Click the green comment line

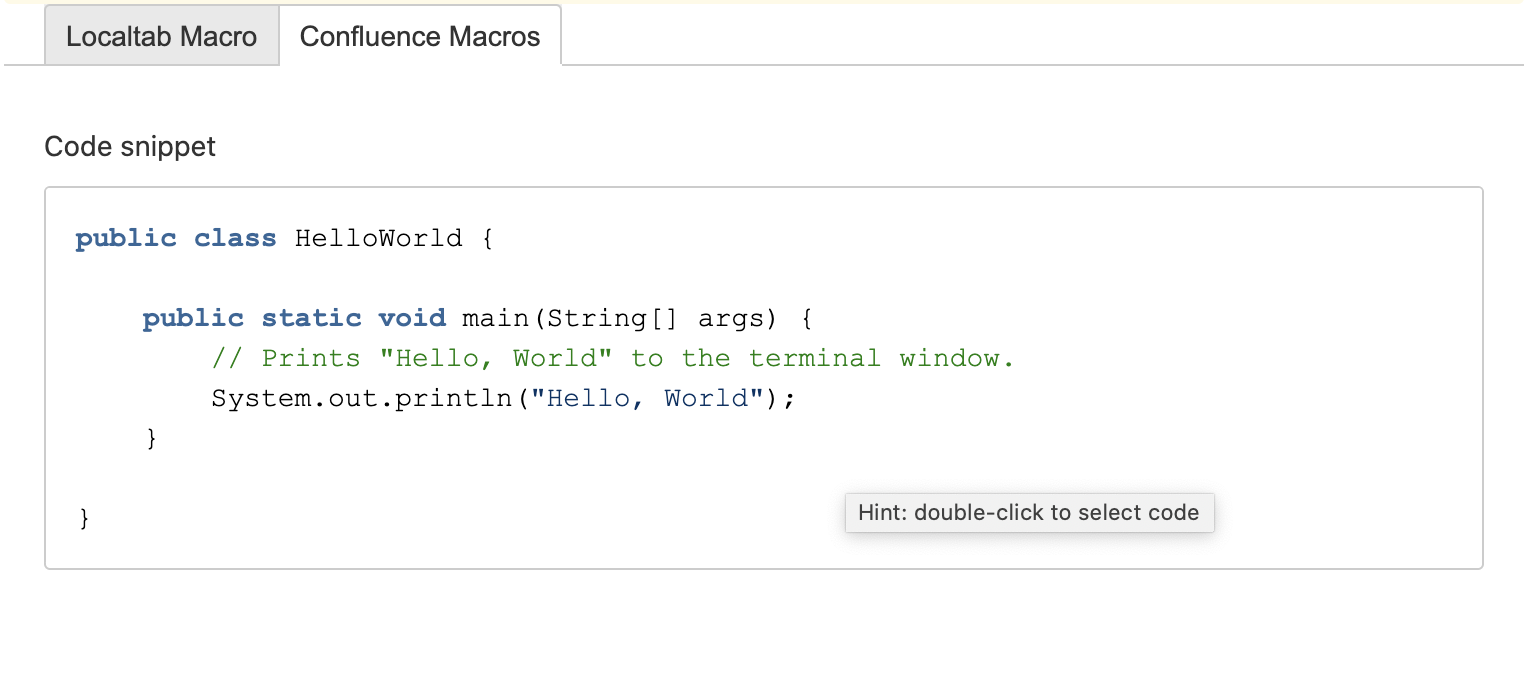(x=612, y=357)
